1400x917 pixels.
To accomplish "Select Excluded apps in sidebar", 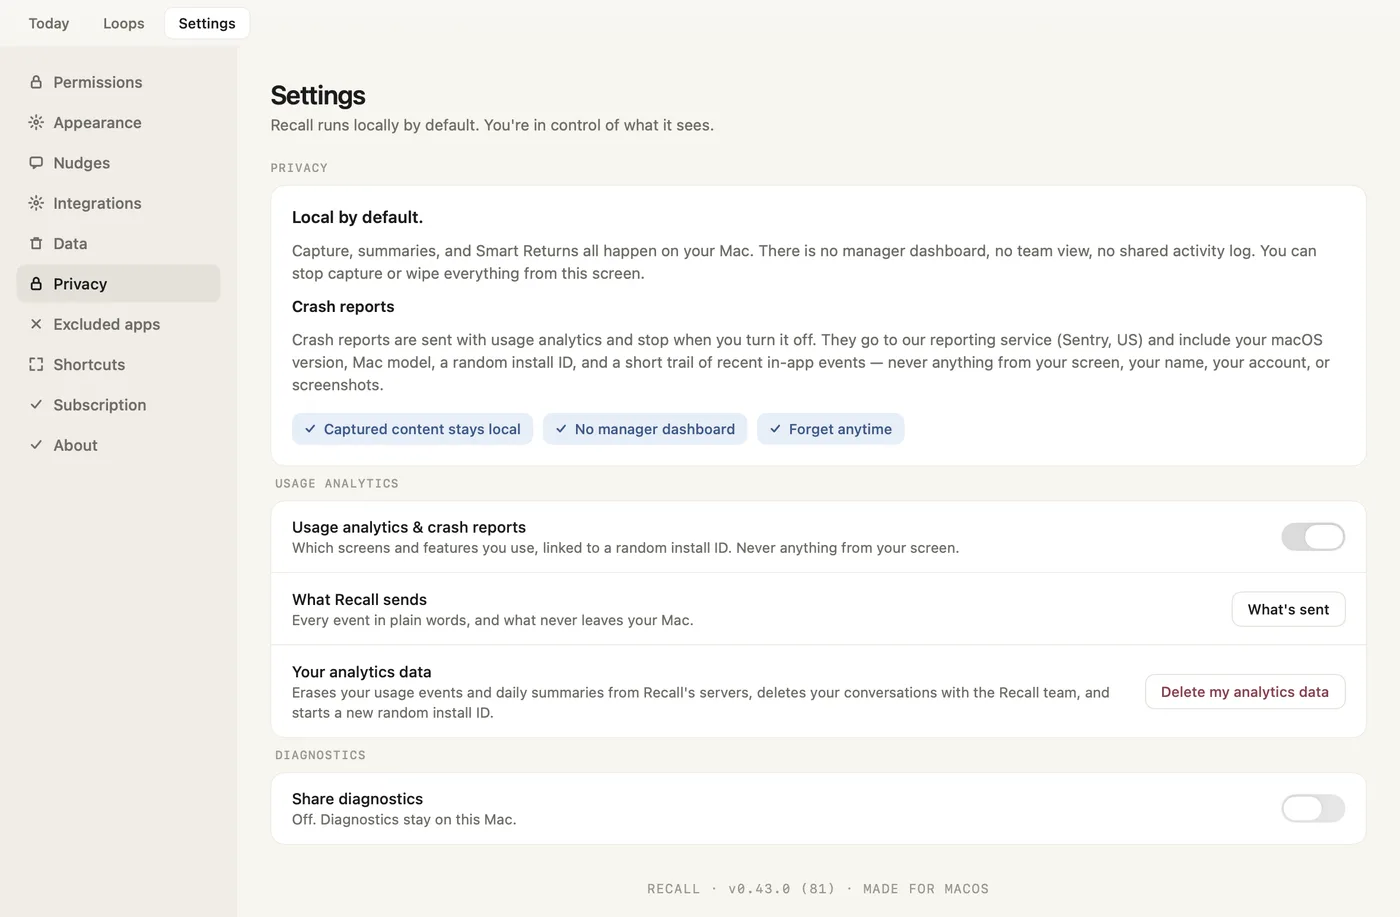I will point(118,324).
